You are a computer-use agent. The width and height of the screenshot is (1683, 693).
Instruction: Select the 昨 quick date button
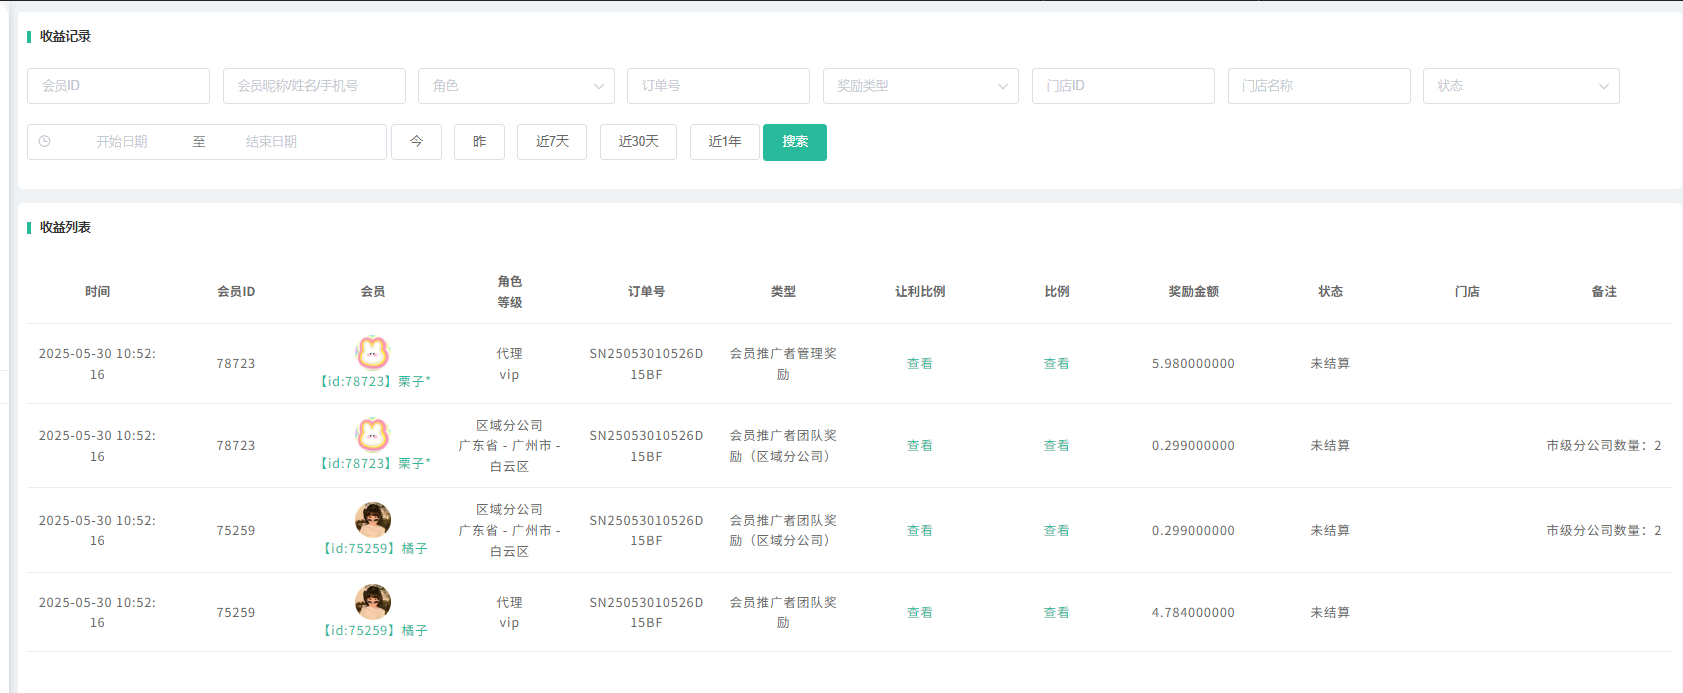tap(479, 142)
